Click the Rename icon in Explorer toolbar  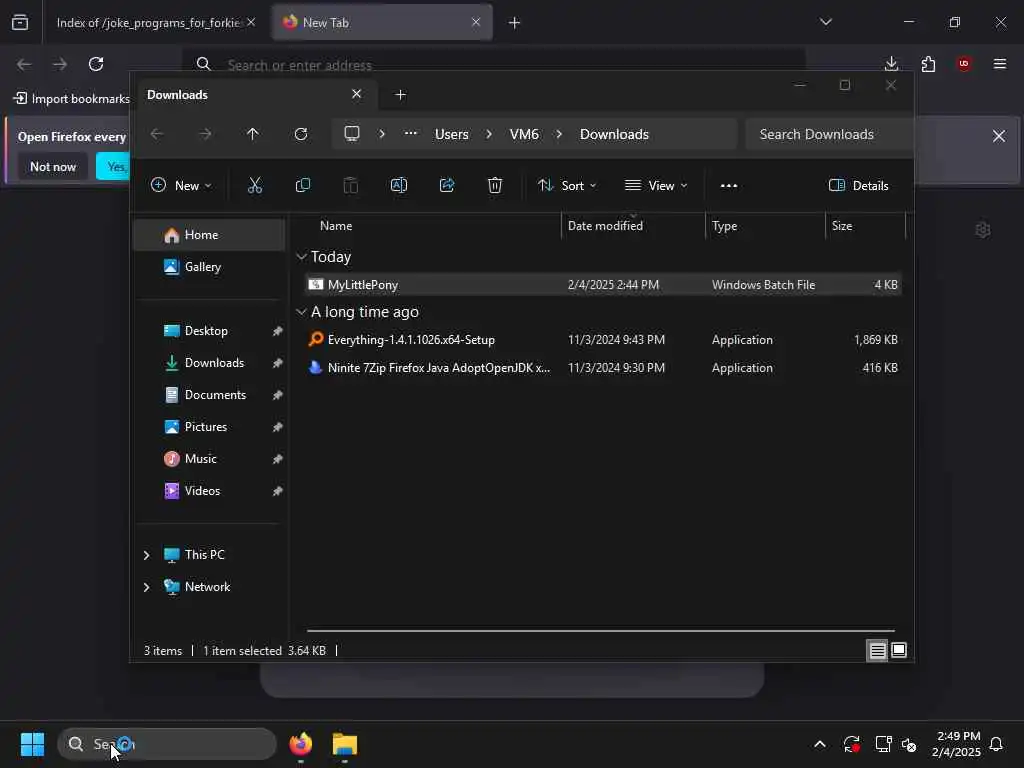(x=399, y=185)
